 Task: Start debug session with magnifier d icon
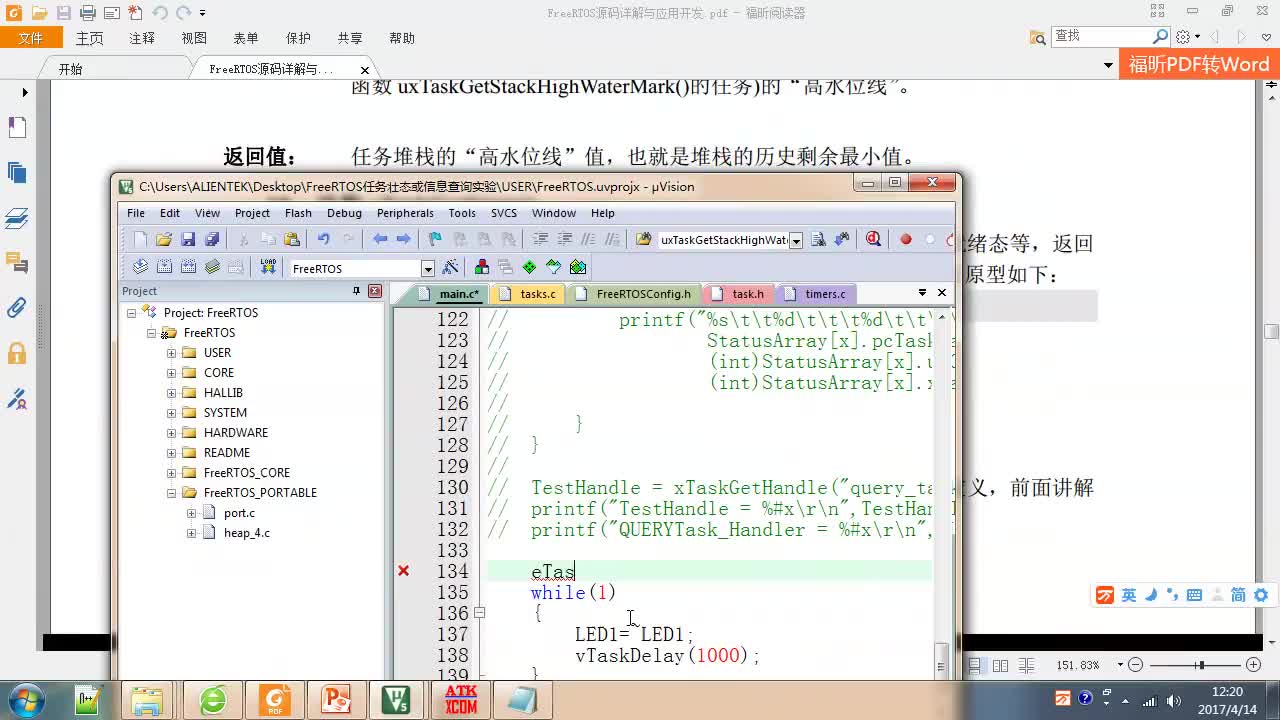pos(874,239)
